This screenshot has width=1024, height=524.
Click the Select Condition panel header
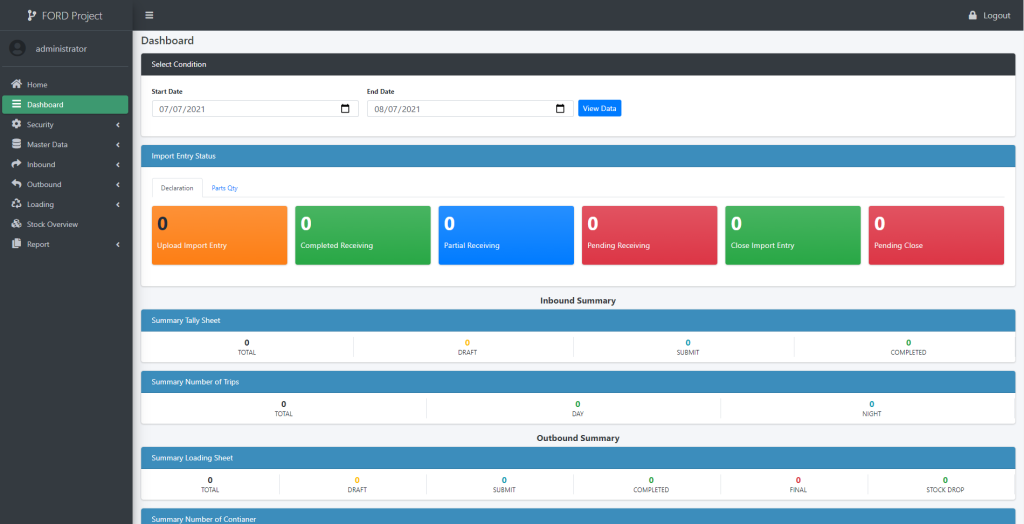578,64
